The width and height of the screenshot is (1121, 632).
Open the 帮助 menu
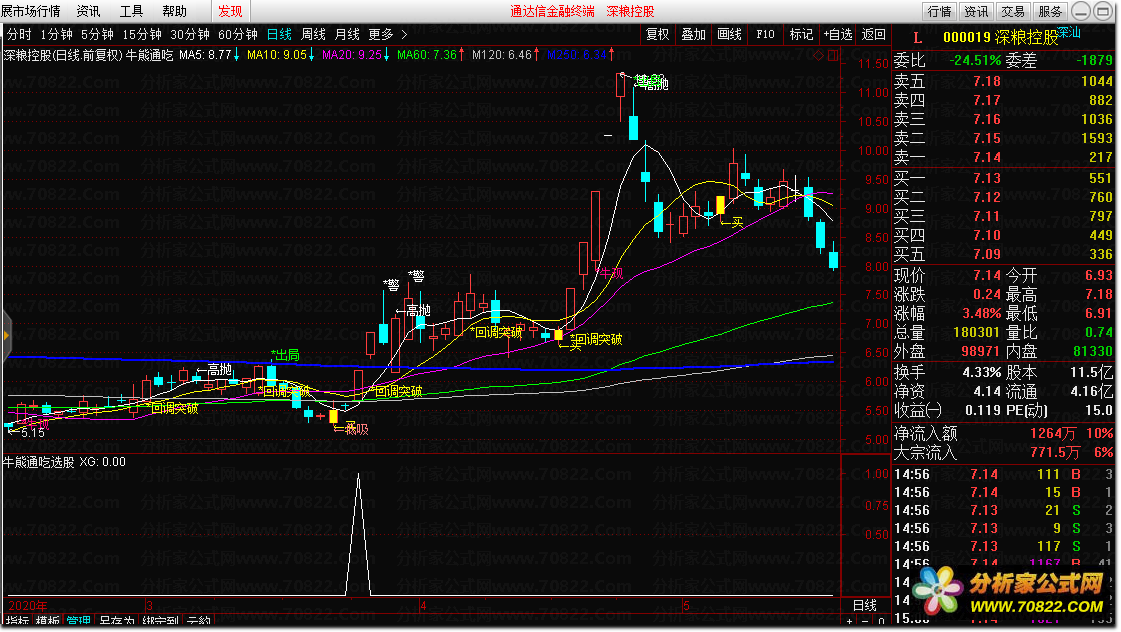tap(174, 11)
